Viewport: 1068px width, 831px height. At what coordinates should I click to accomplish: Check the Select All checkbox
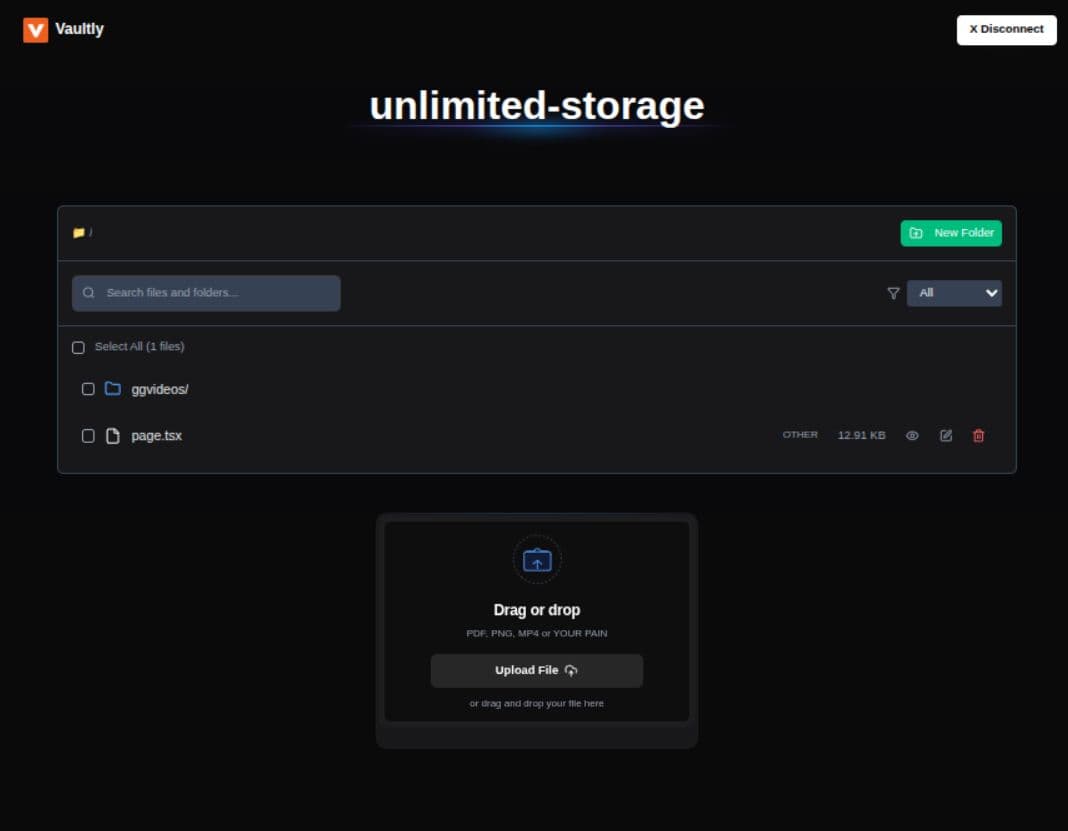coord(79,346)
